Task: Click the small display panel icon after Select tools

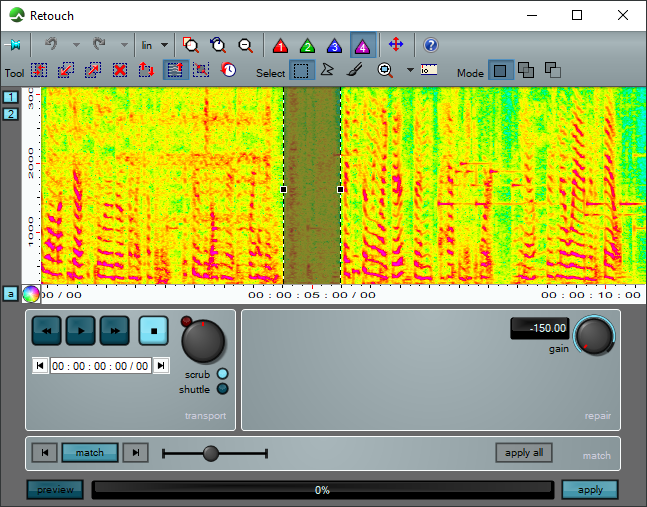Action: point(429,69)
